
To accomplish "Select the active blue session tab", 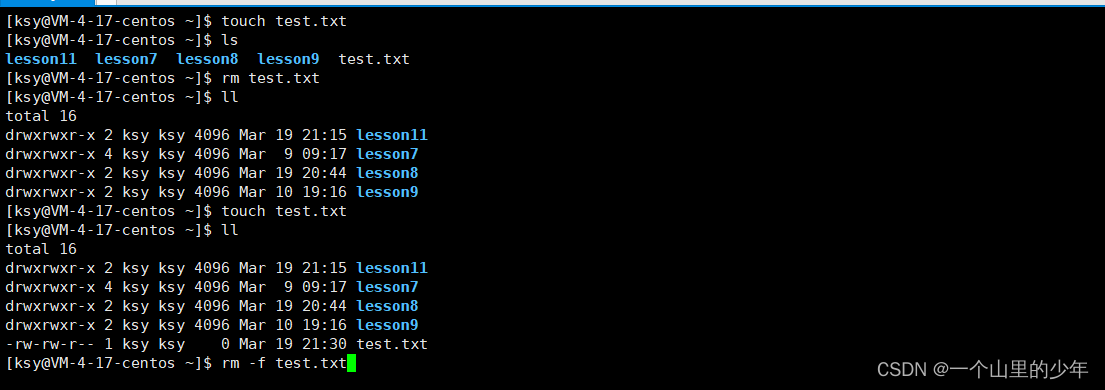I will click(x=47, y=2).
